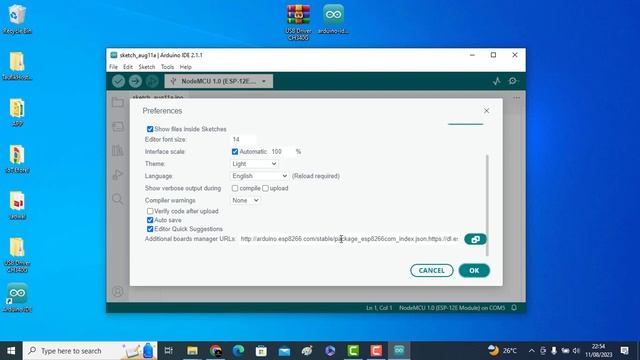Click the Preferences dialog vertical scrollbar
This screenshot has width=640, height=360.
point(487,205)
